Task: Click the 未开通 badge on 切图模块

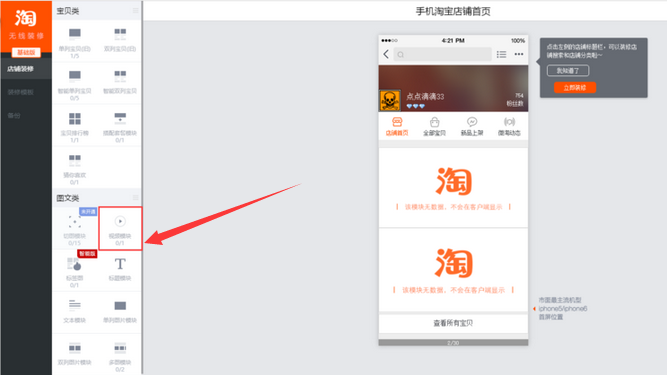Action: click(88, 211)
